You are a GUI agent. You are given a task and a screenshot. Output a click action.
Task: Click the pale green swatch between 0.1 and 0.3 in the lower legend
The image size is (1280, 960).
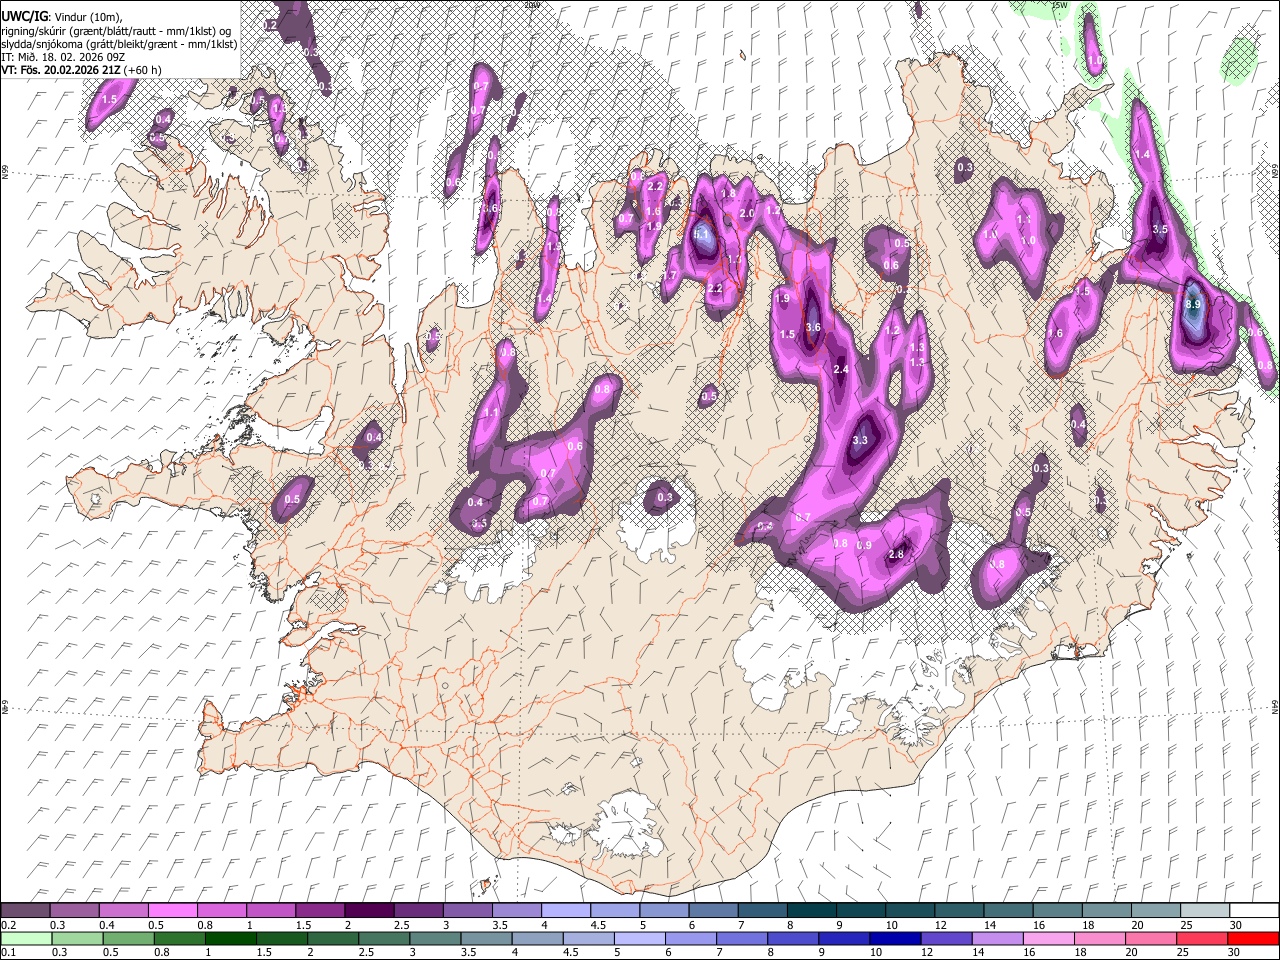point(26,938)
